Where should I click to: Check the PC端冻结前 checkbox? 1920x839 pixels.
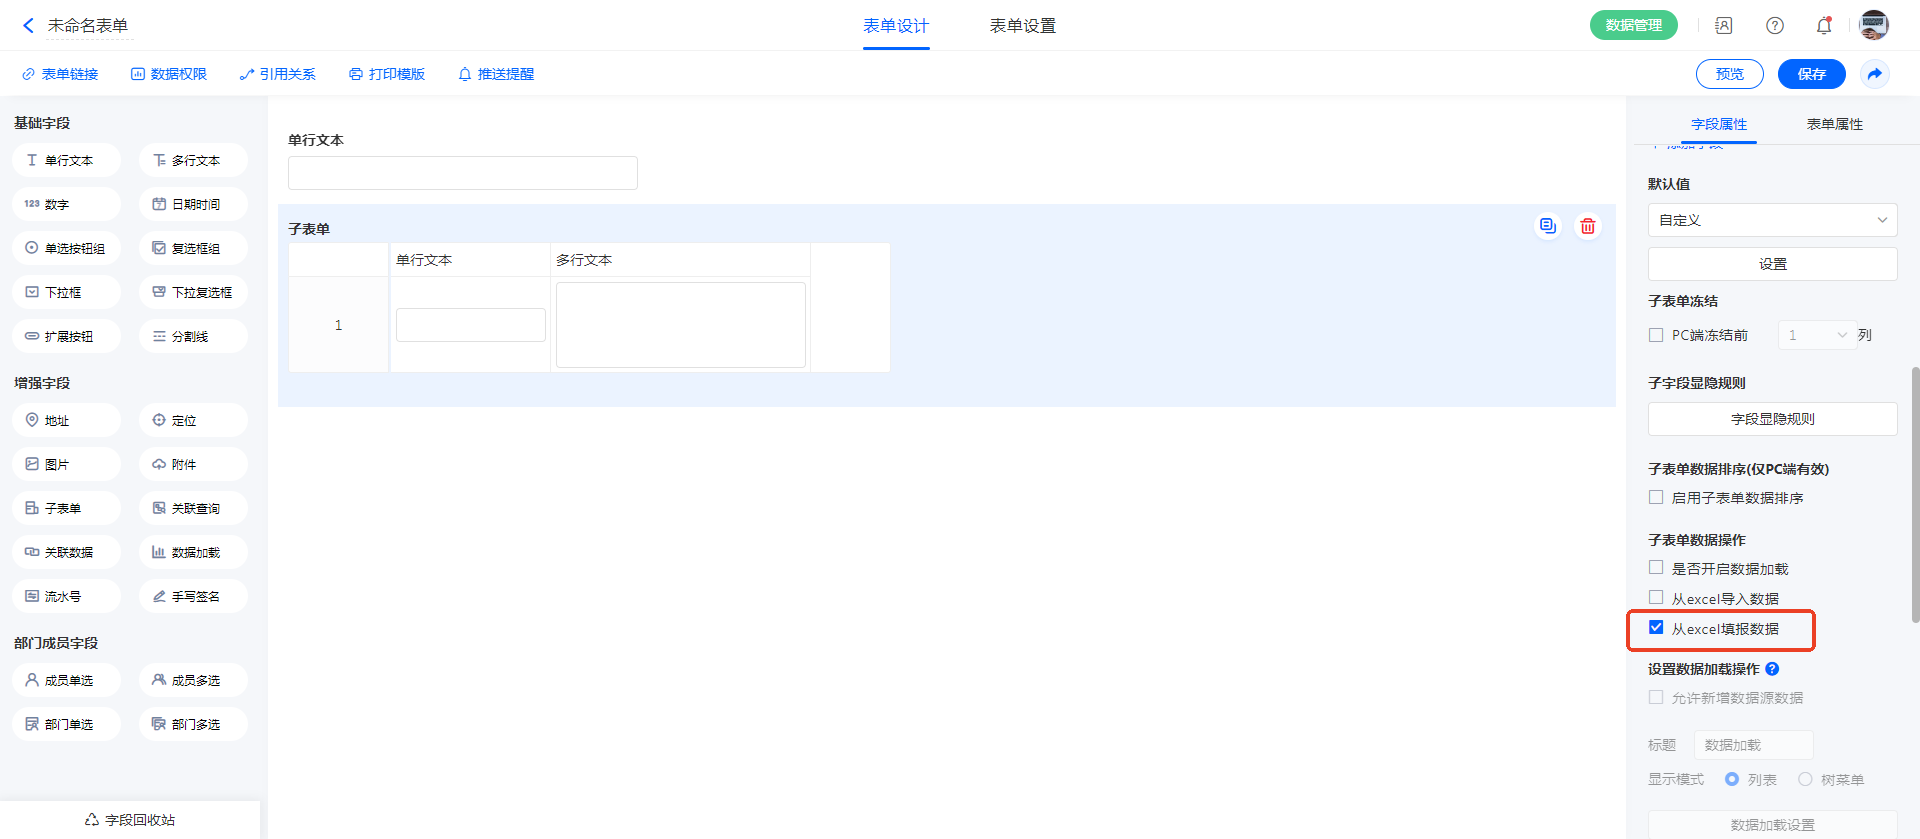point(1656,335)
